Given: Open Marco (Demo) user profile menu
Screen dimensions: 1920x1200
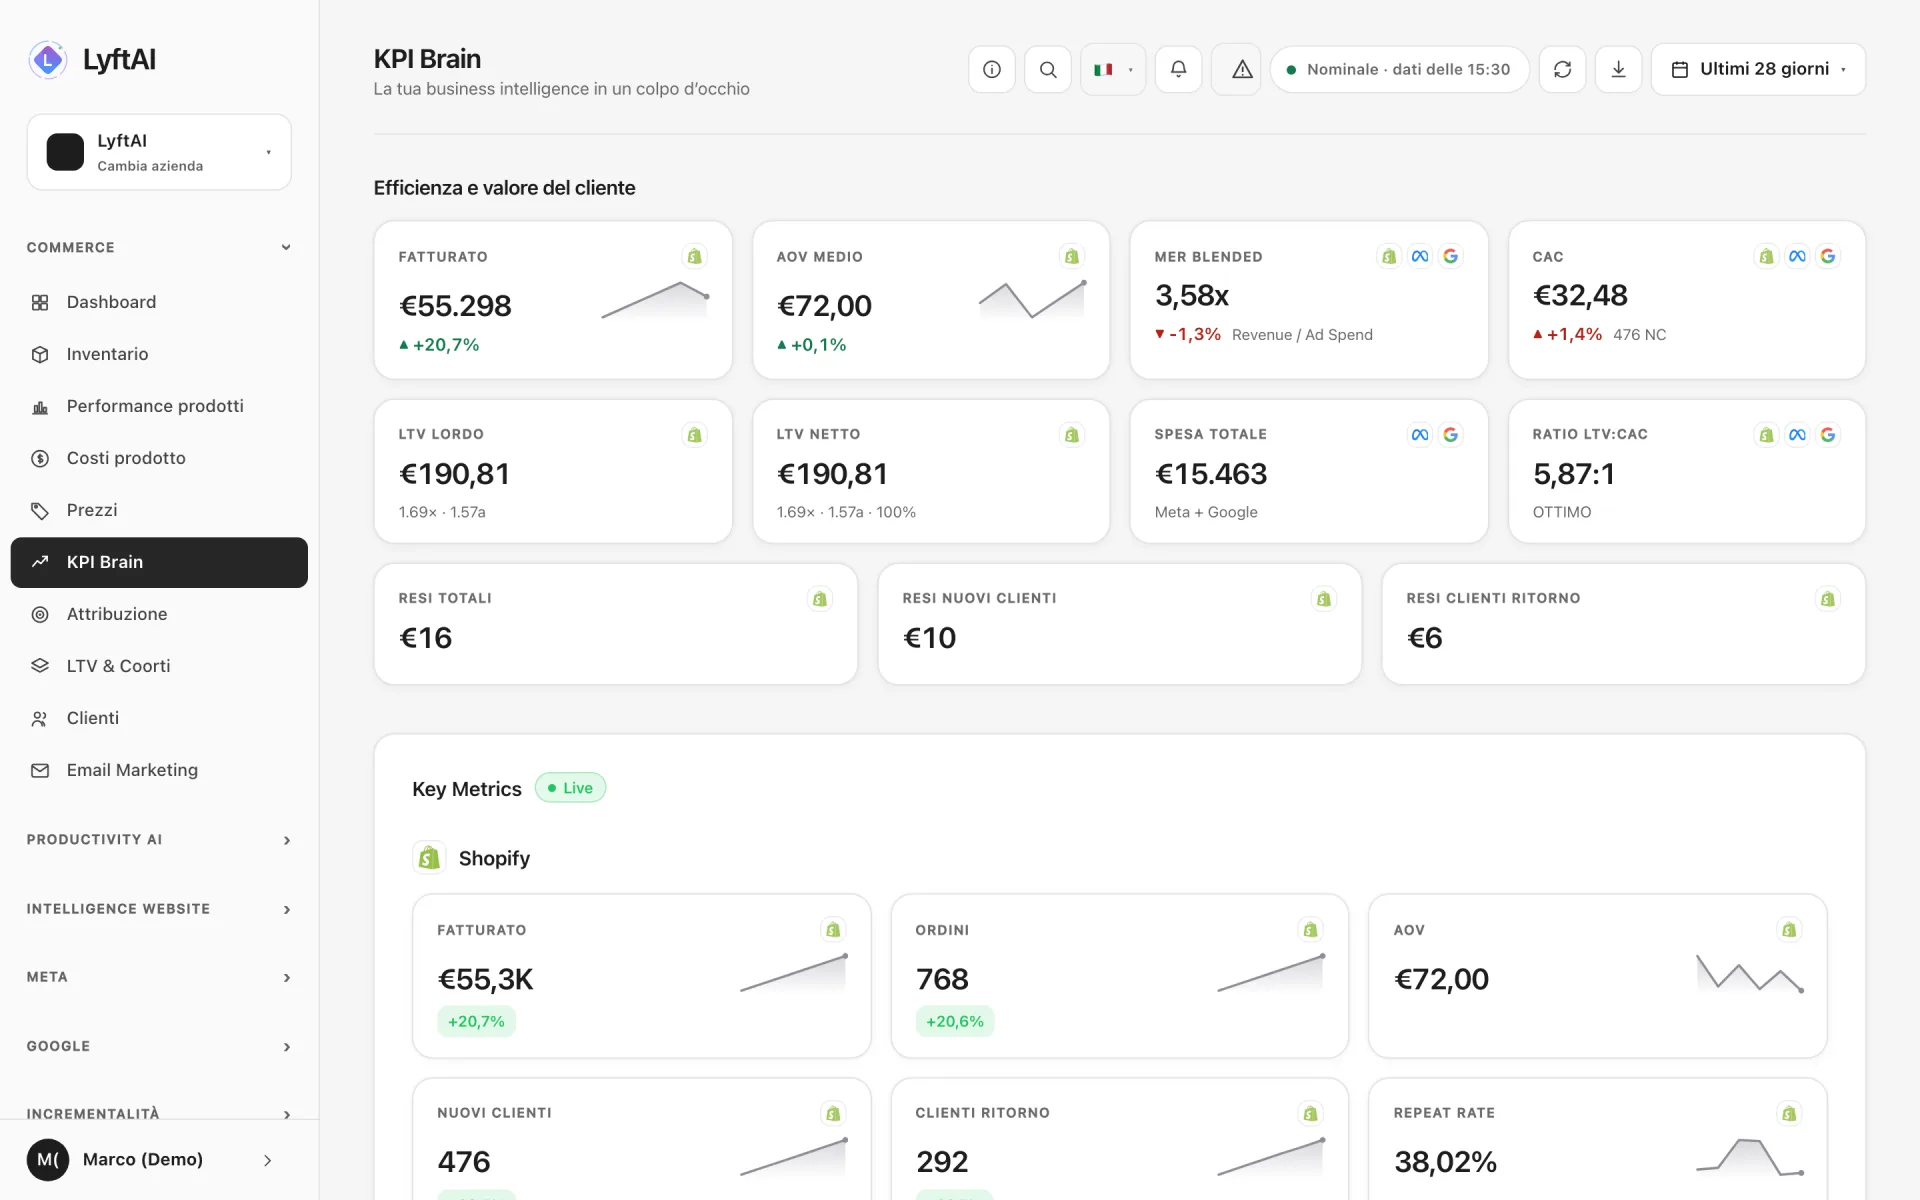Looking at the screenshot, I should point(159,1160).
